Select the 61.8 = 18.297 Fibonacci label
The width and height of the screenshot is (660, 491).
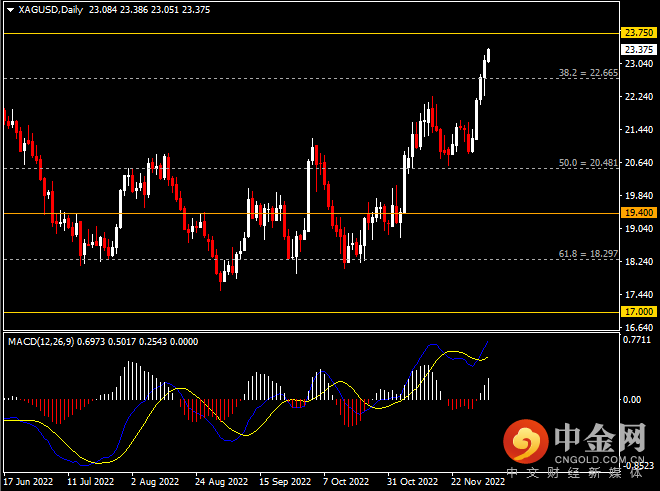coord(587,254)
